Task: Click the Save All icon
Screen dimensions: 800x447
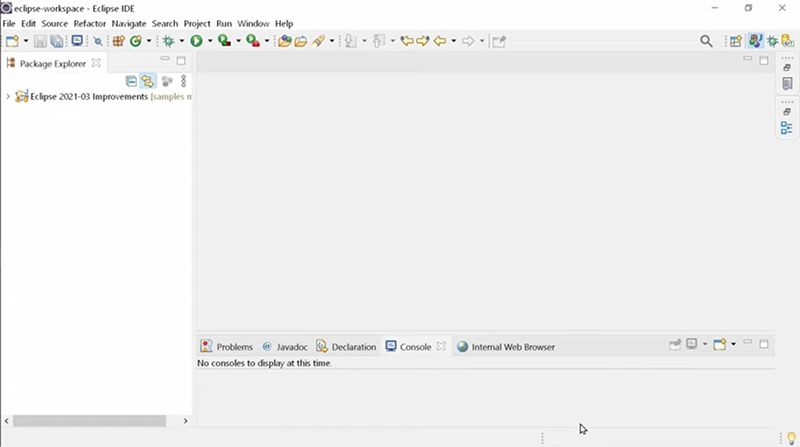Action: [x=57, y=41]
